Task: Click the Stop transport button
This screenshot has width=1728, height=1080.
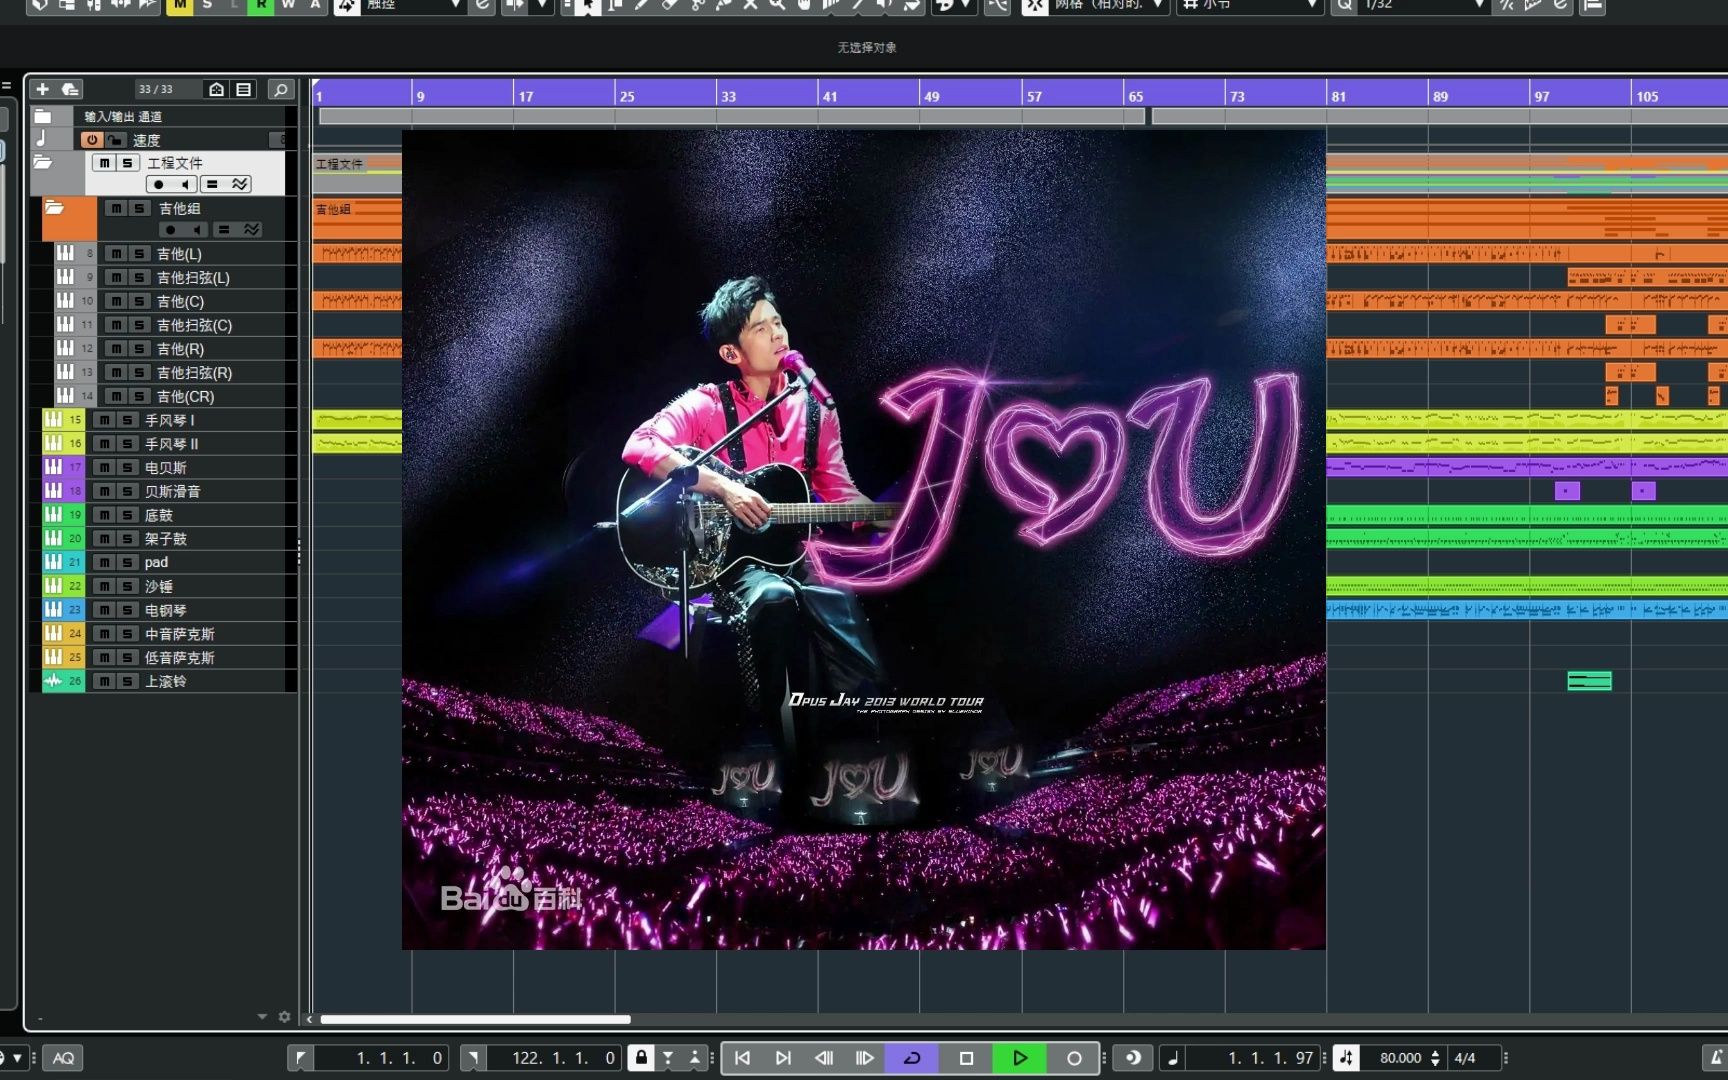Action: click(966, 1058)
